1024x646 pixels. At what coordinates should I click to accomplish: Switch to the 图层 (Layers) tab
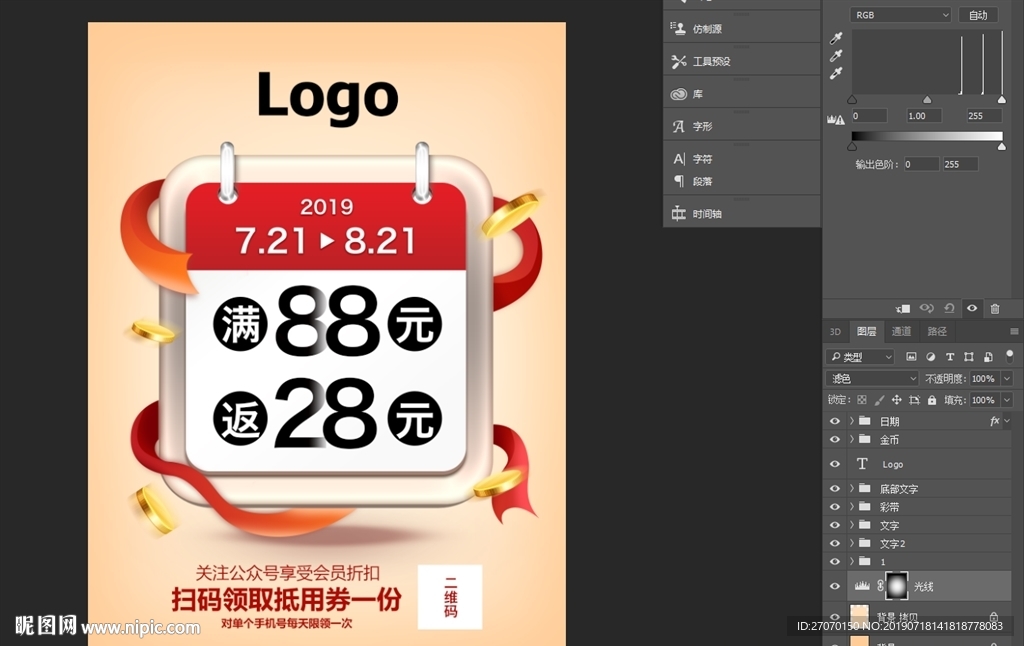866,332
